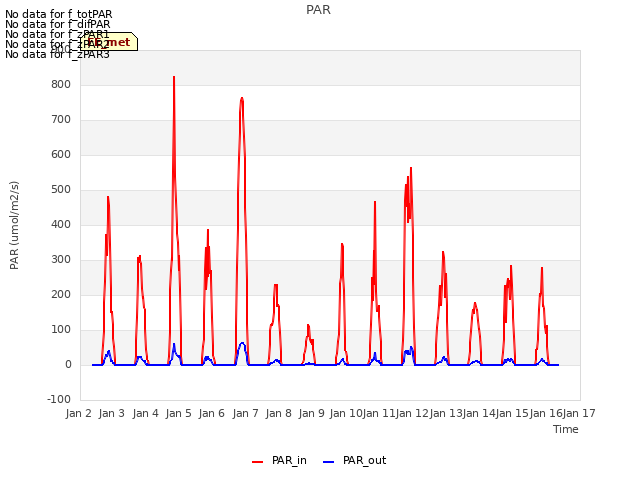This screenshot has height=480, width=640.
Task: Click the chart title PAR
Action: [x=318, y=10]
